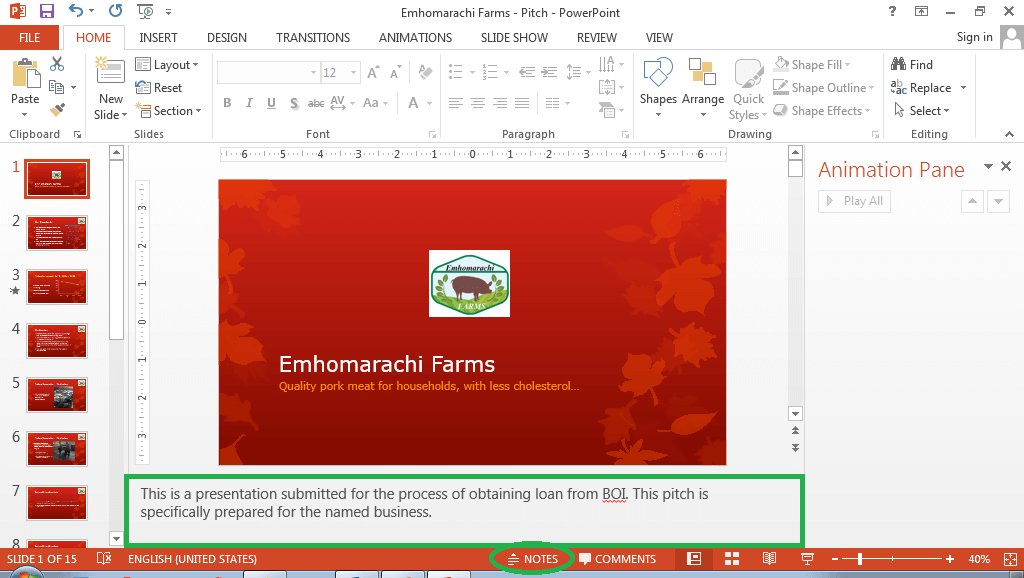
Task: Open the COMMENTS pane from the status bar
Action: coord(617,558)
